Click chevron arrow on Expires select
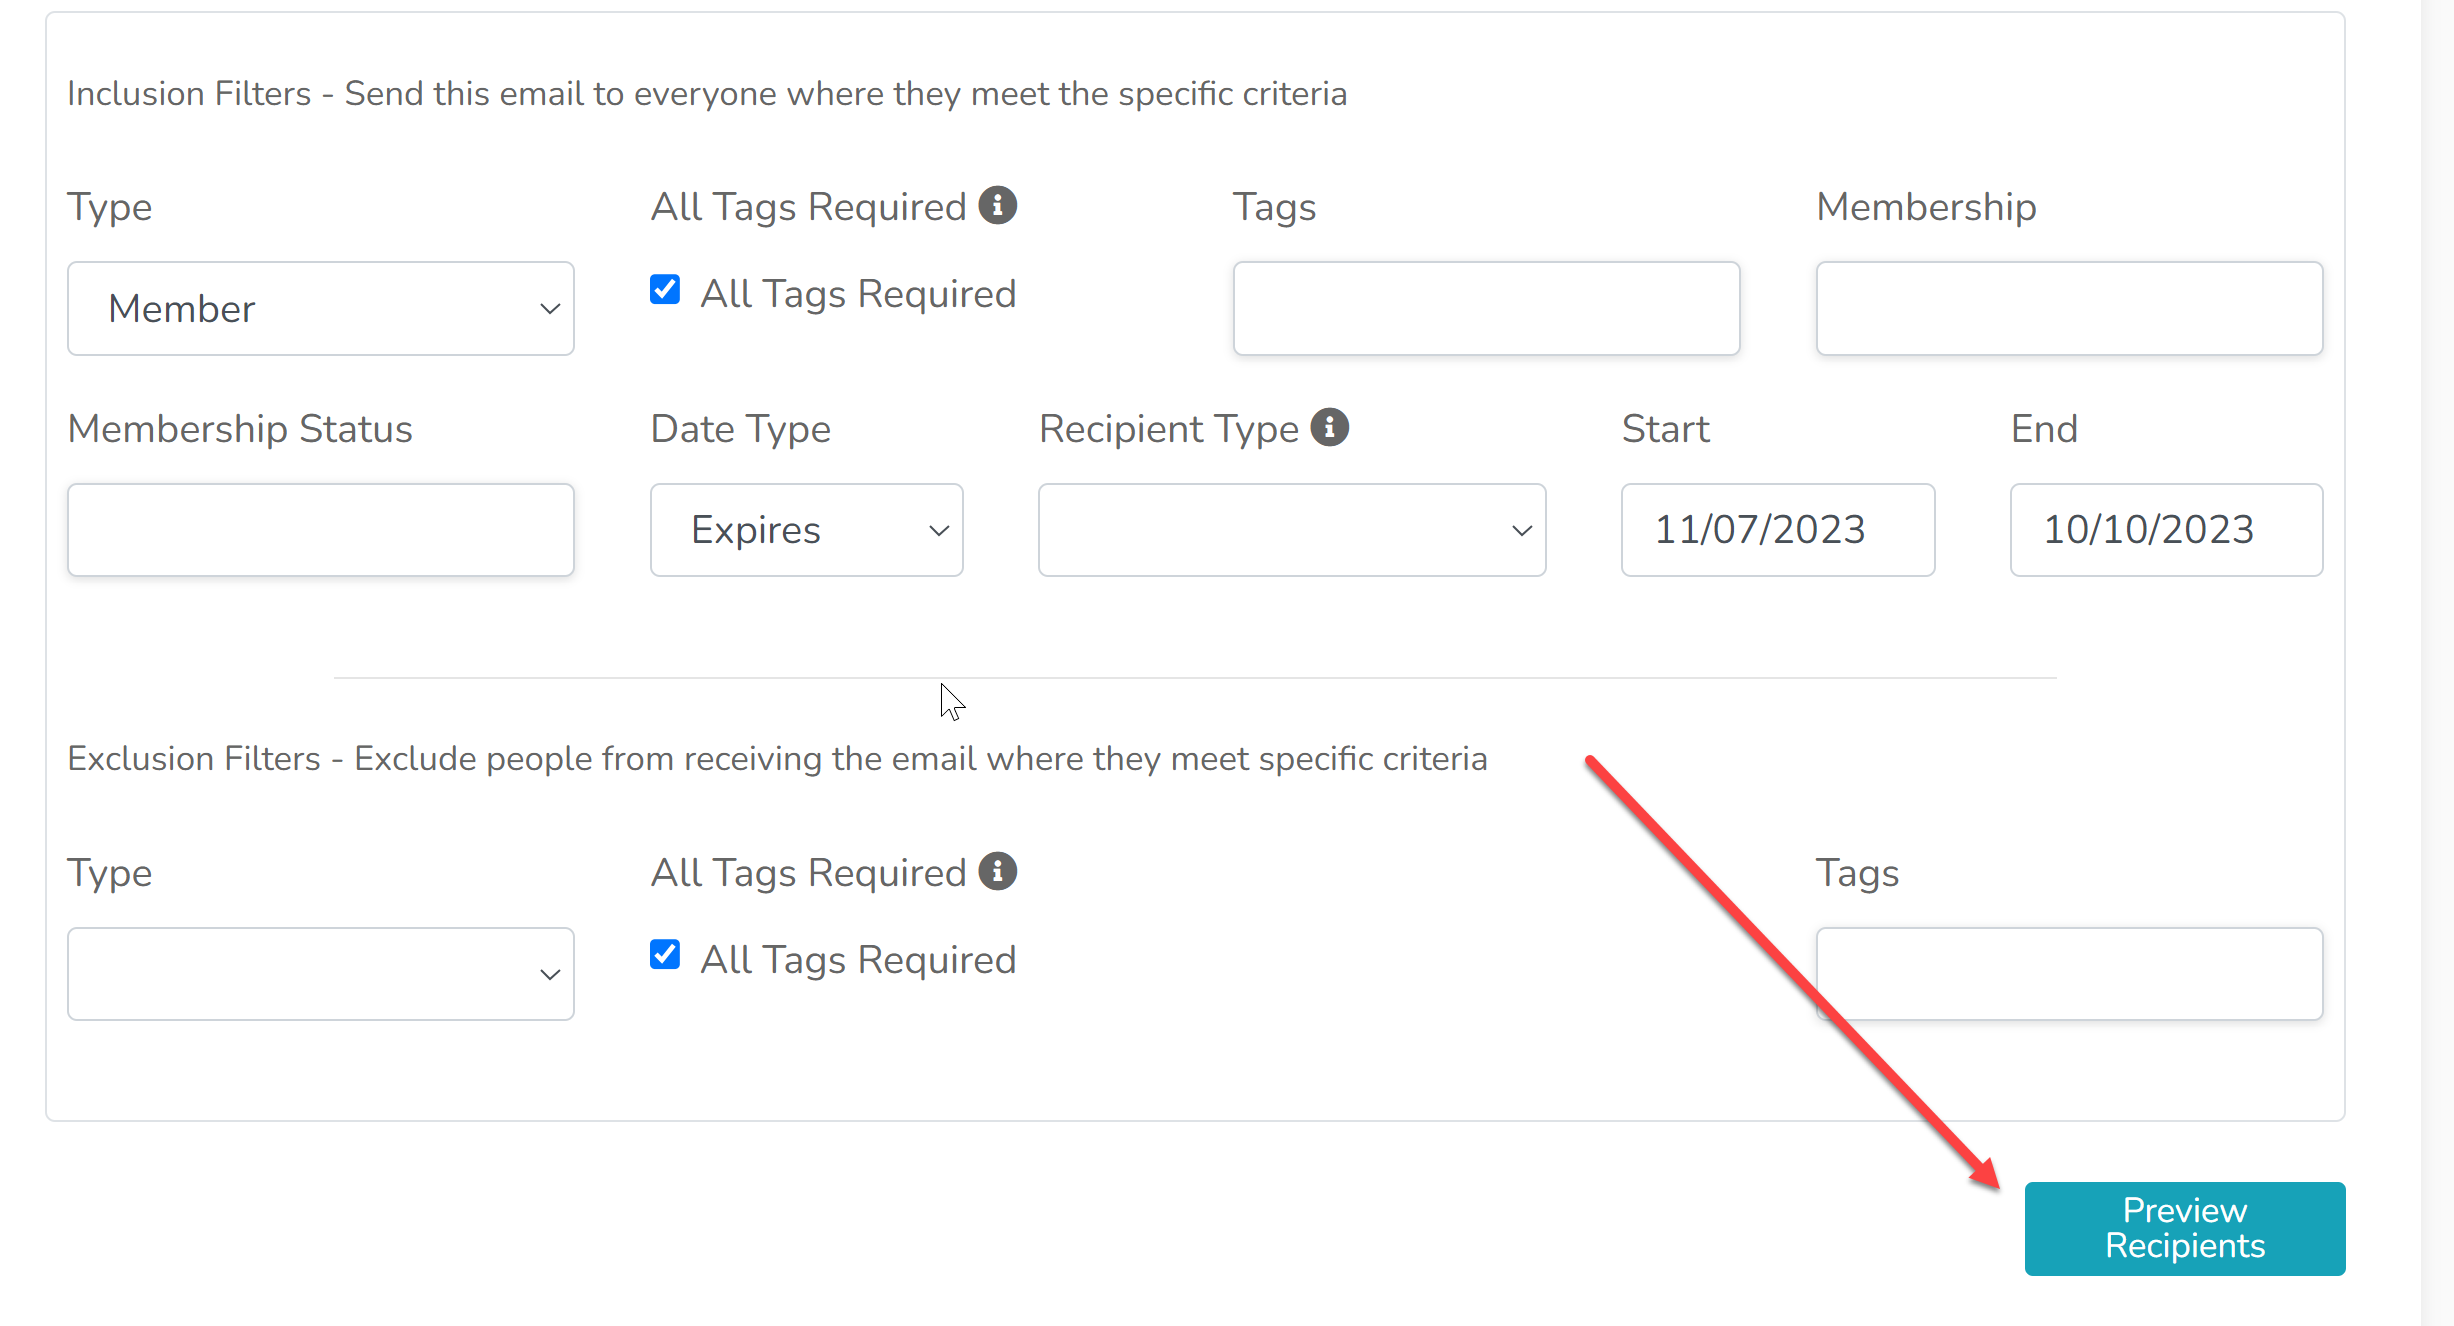The height and width of the screenshot is (1326, 2454). tap(938, 531)
